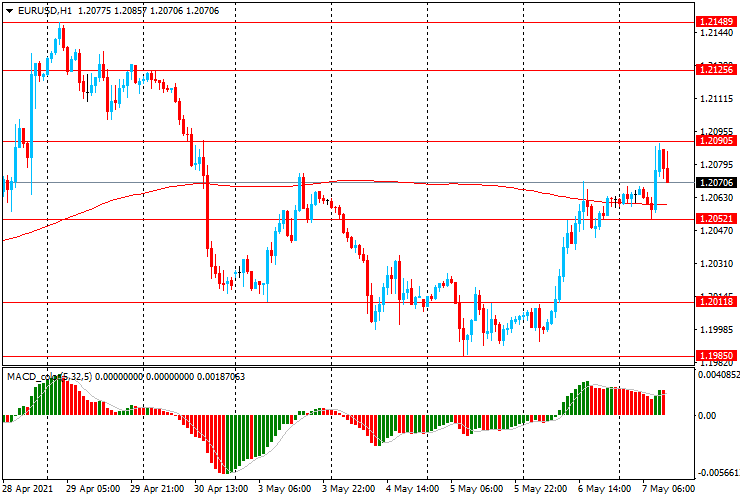Click the MACD zero level label 0.00

tap(706, 415)
